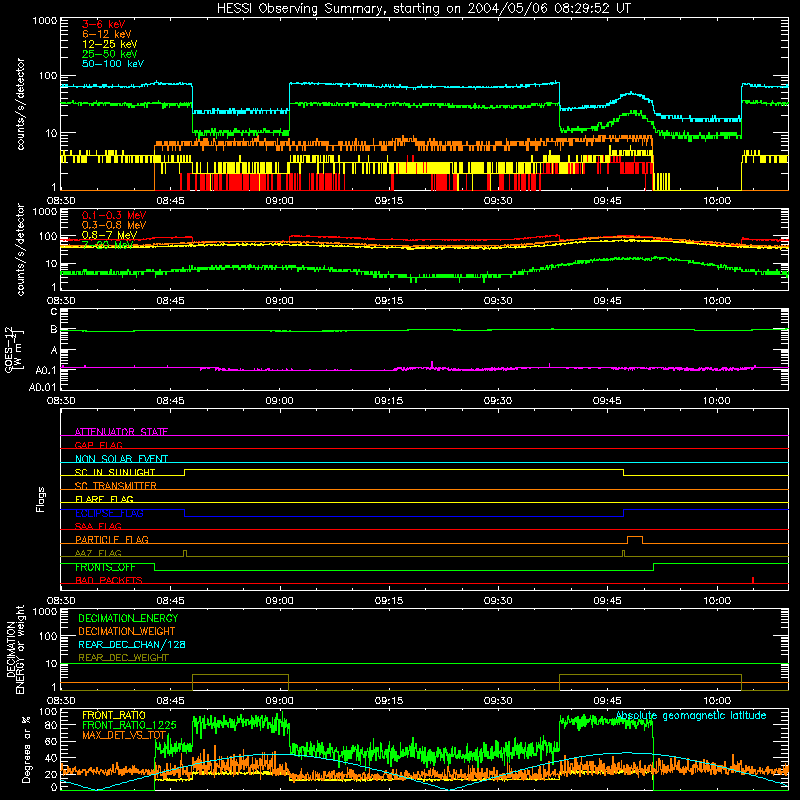Click the HESSI Observing Summary title
The height and width of the screenshot is (800, 800).
pos(423,9)
